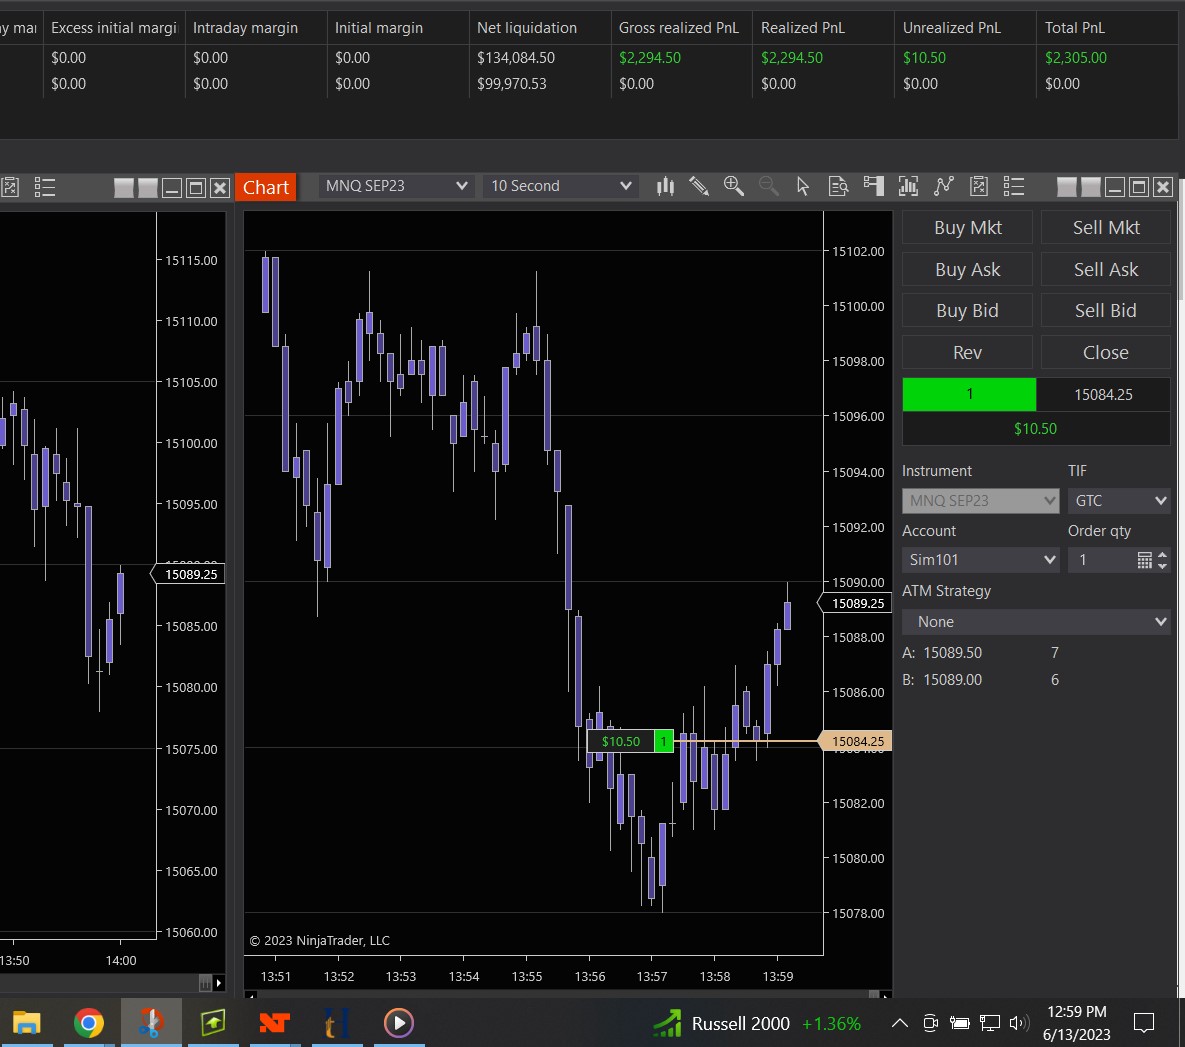
Task: Open the 10 Second interval dropdown
Action: (560, 186)
